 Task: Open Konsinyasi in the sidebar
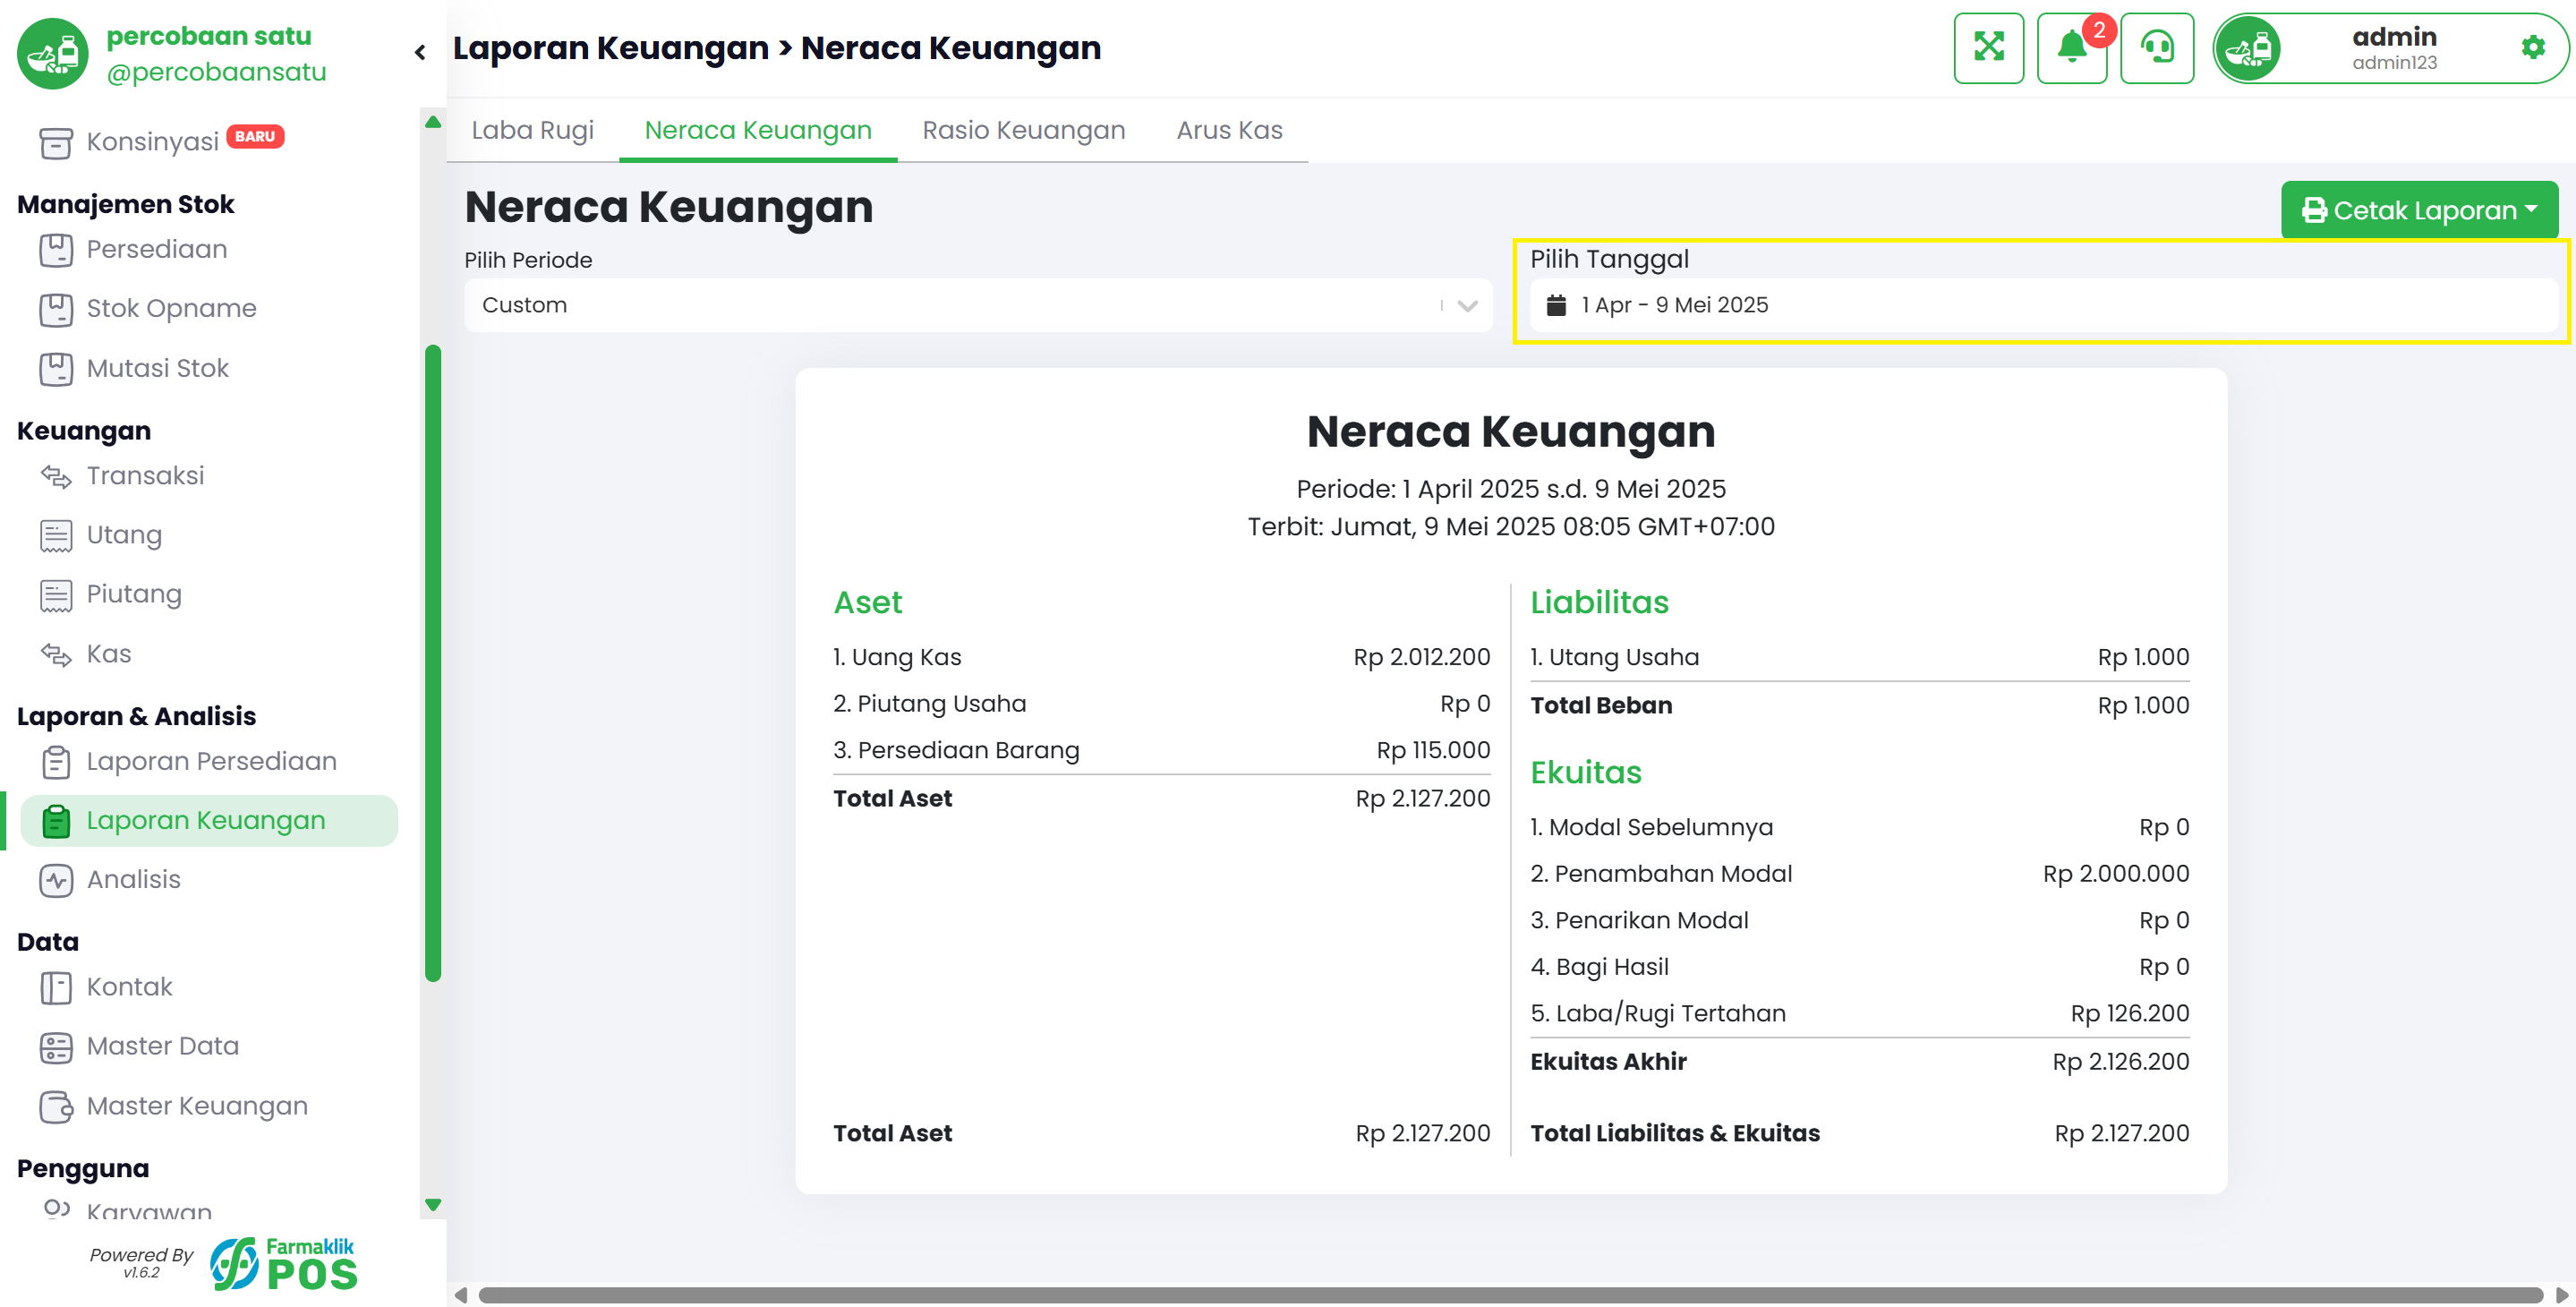(x=152, y=142)
